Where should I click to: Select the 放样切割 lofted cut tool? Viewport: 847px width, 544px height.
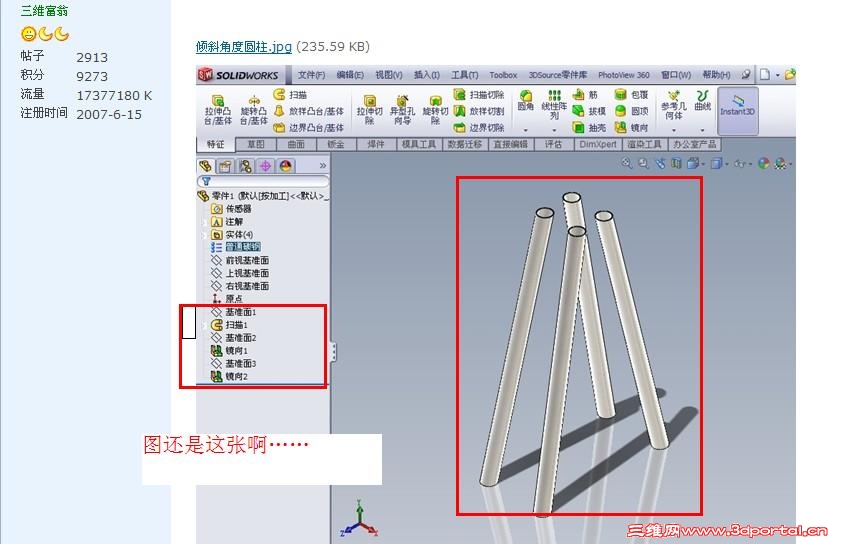[479, 111]
